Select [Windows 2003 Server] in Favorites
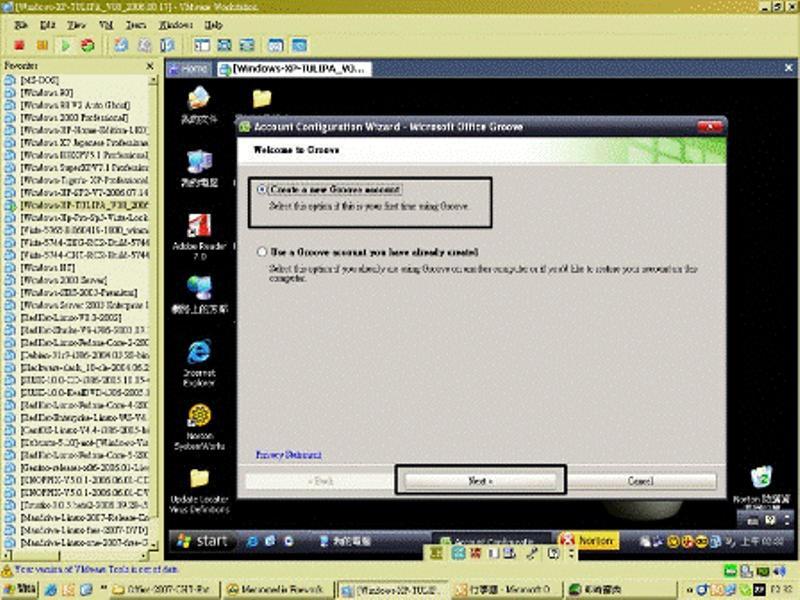 (x=63, y=280)
